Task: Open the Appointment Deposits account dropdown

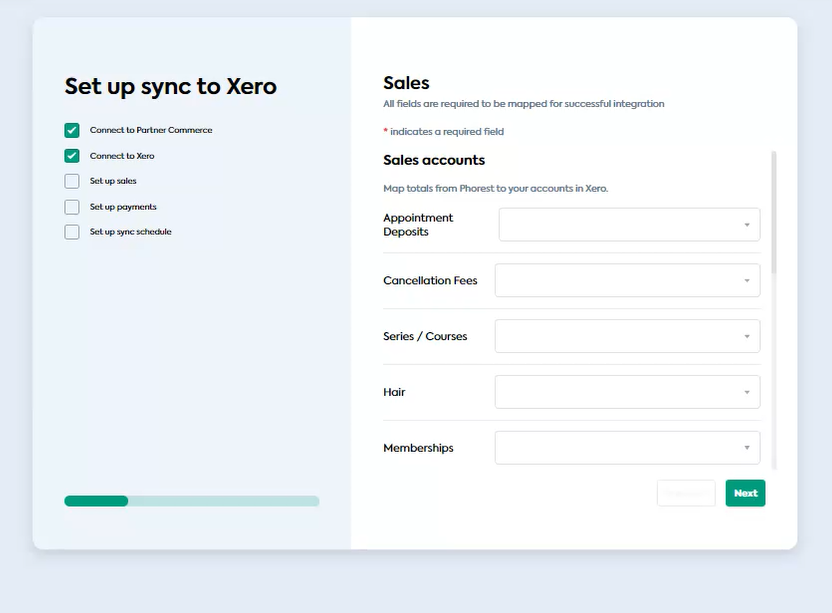Action: [x=629, y=225]
